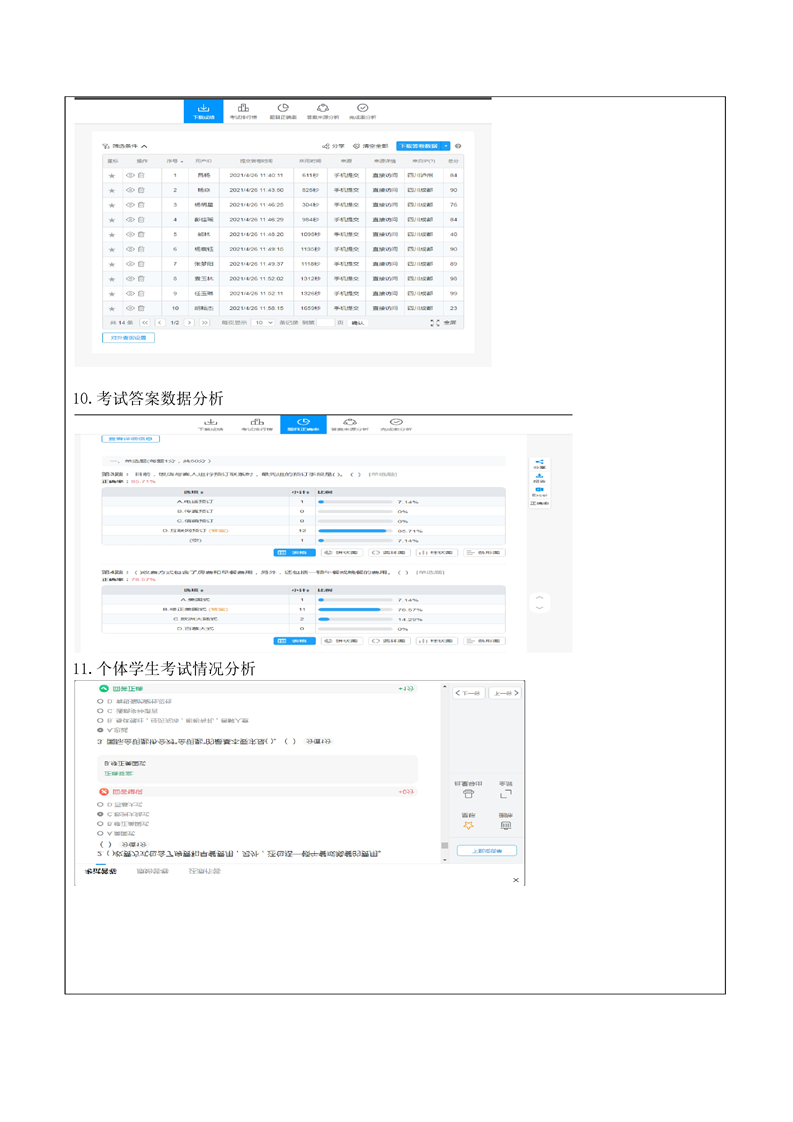Open the download data dropdown arrow
Image resolution: width=793 pixels, height=1122 pixels.
coord(446,146)
